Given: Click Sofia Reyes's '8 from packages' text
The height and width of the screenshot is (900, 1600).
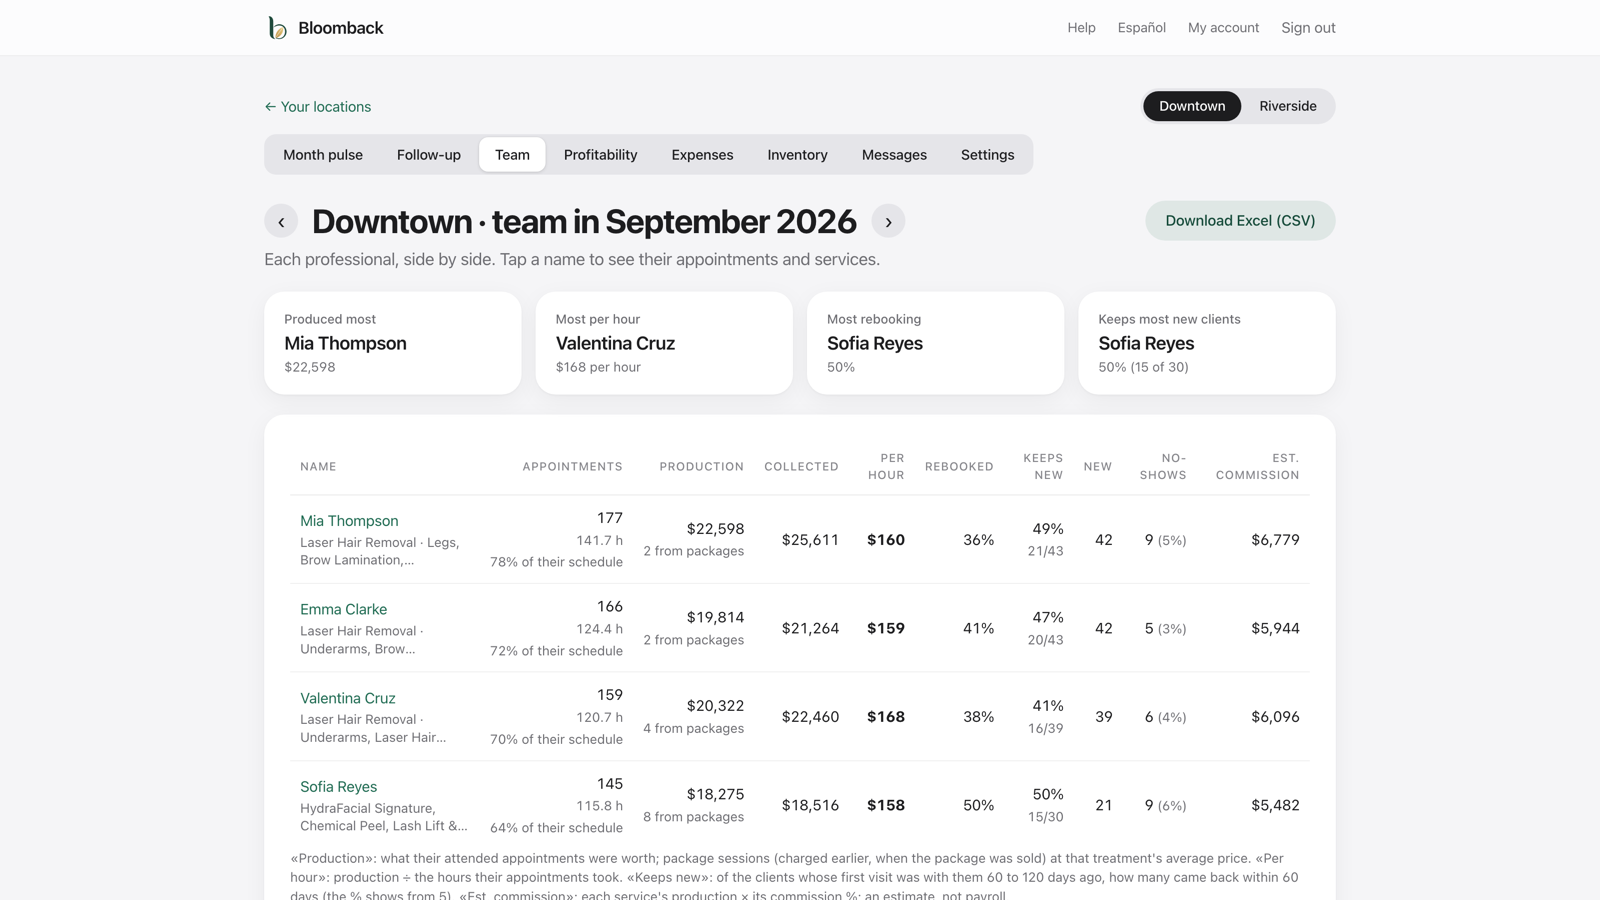Looking at the screenshot, I should tap(693, 817).
